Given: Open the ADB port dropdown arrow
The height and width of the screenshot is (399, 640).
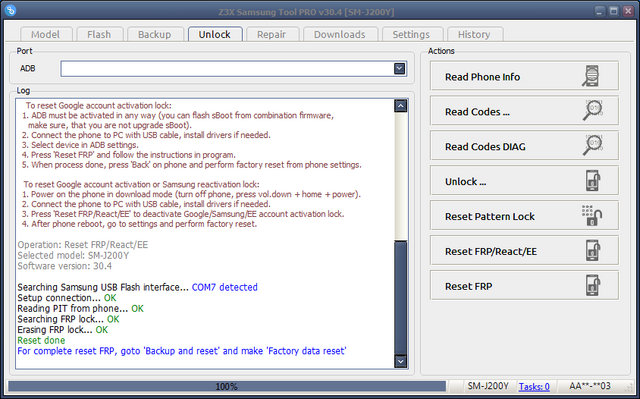Looking at the screenshot, I should click(x=400, y=69).
